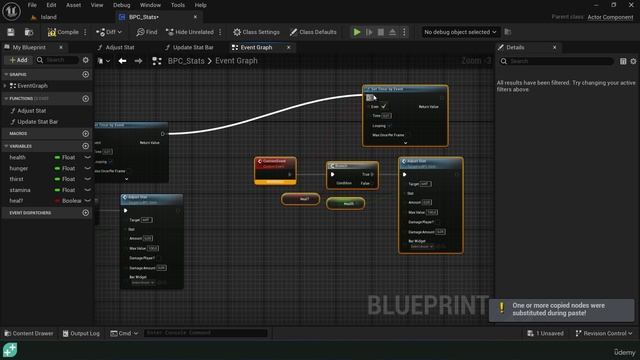Open the File menu
Image resolution: width=640 pixels, height=360 pixels.
32,5
